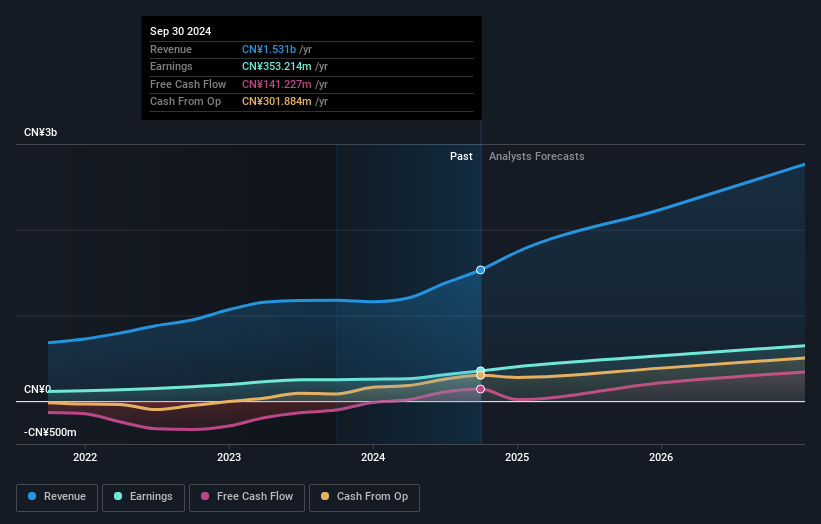Click the orange dot beside Cash From Op

tap(326, 497)
